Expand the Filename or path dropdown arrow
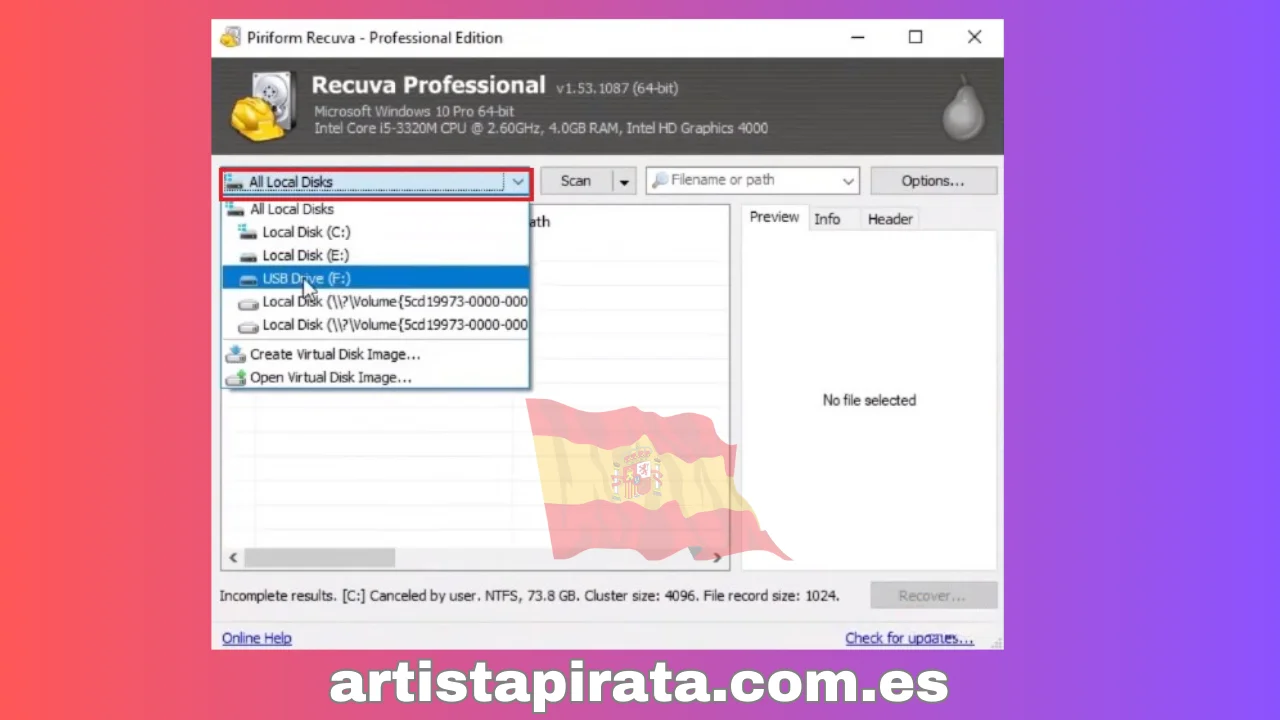This screenshot has width=1280, height=720. pos(848,182)
